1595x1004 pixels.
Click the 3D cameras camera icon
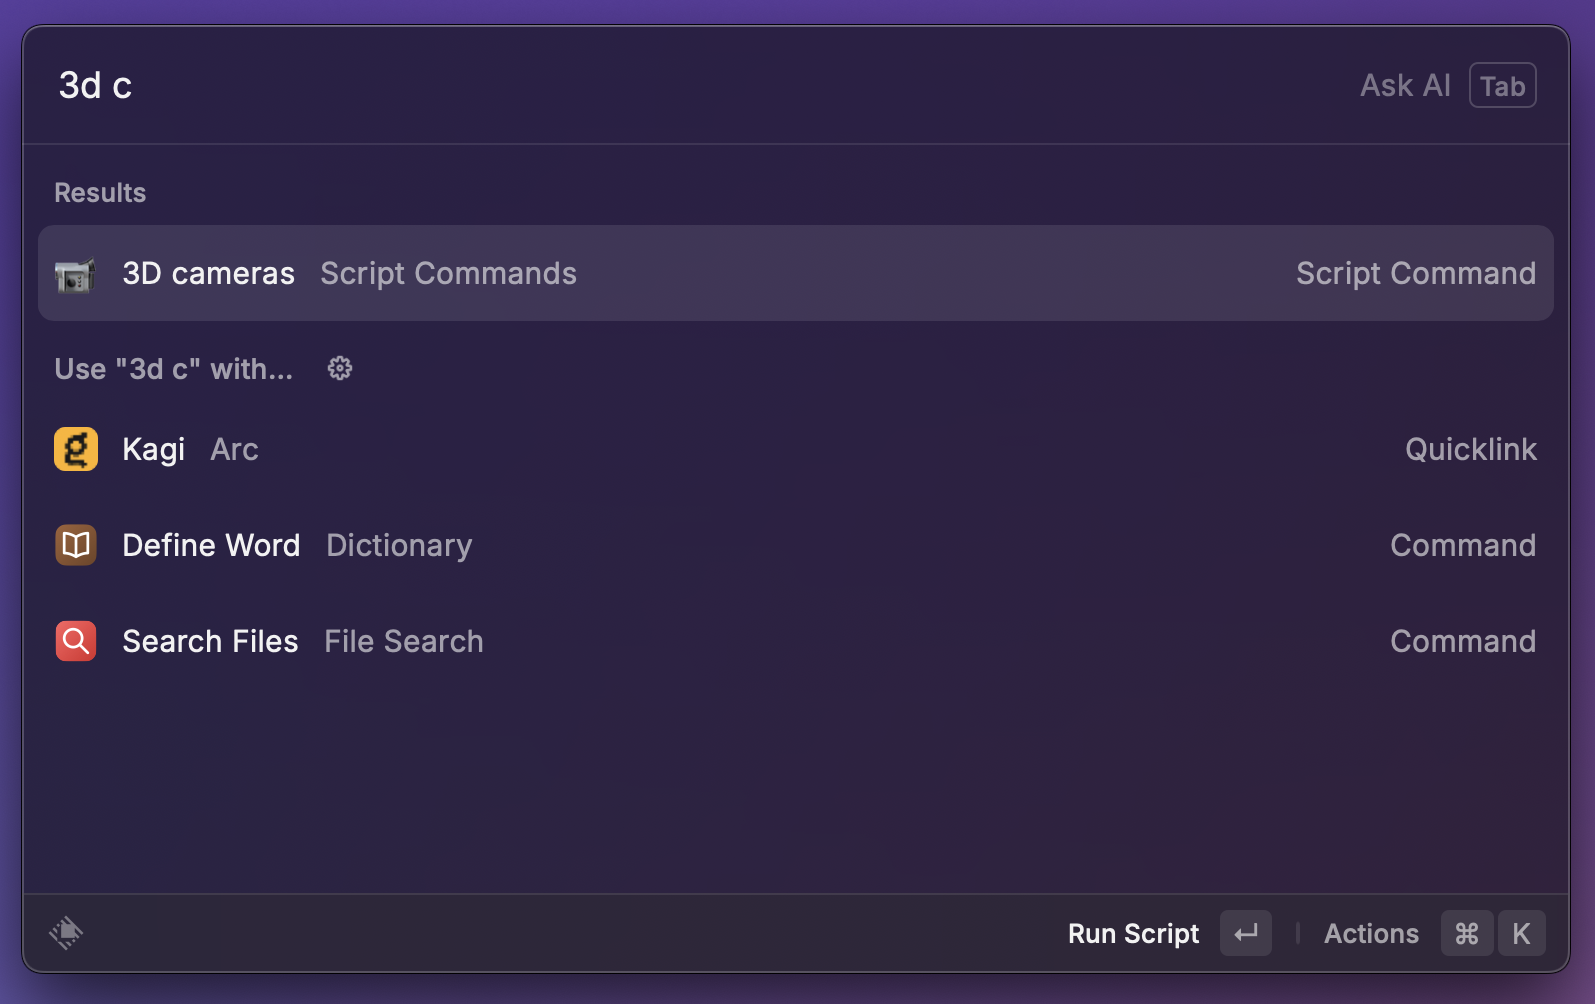coord(75,274)
